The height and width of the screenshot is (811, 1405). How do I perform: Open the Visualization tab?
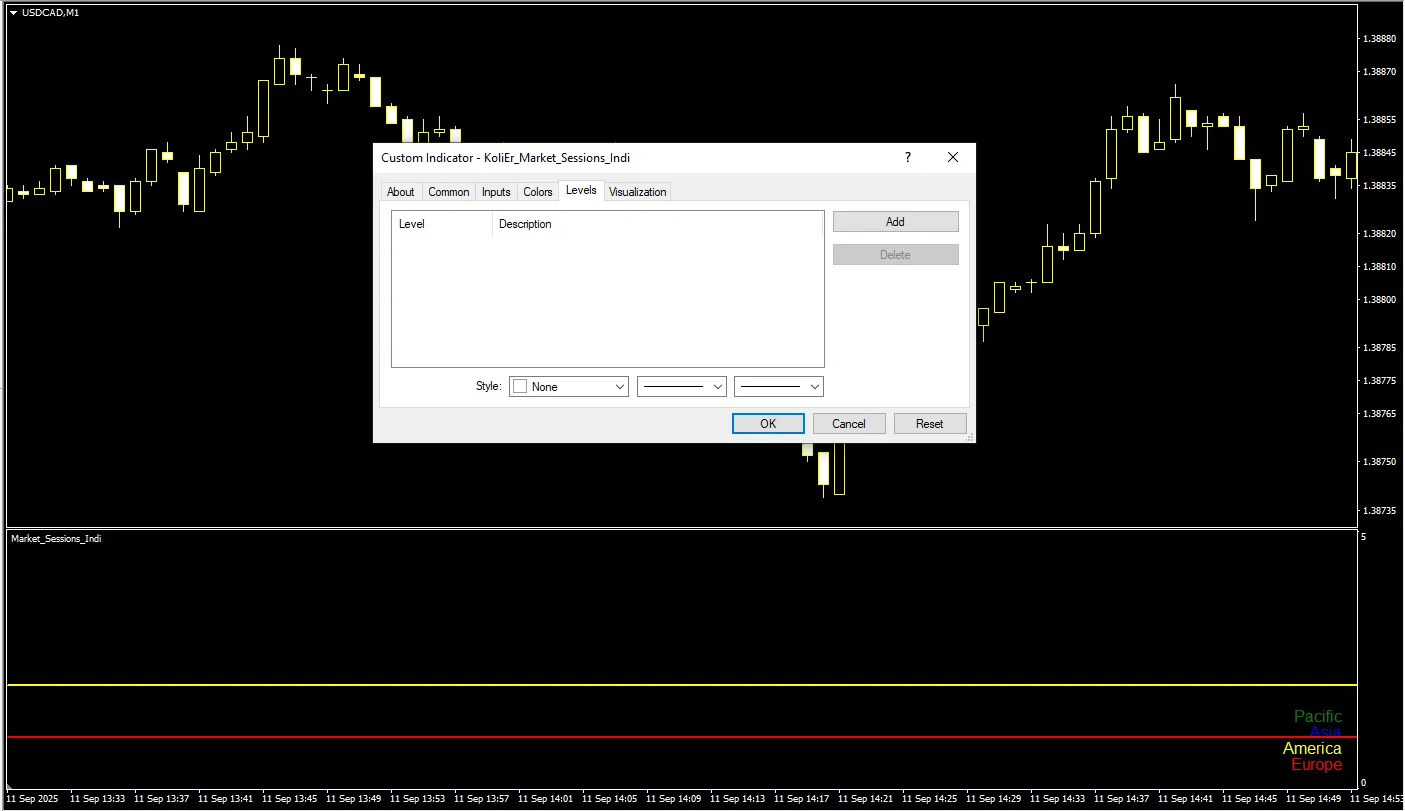(637, 192)
